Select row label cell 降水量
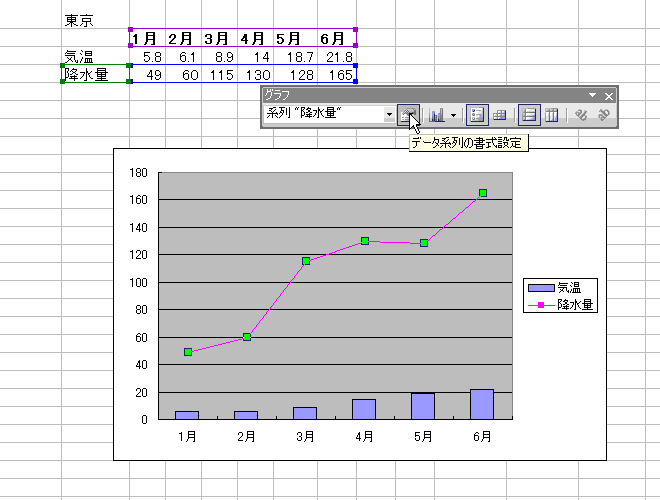Image resolution: width=660 pixels, height=500 pixels. tap(96, 74)
